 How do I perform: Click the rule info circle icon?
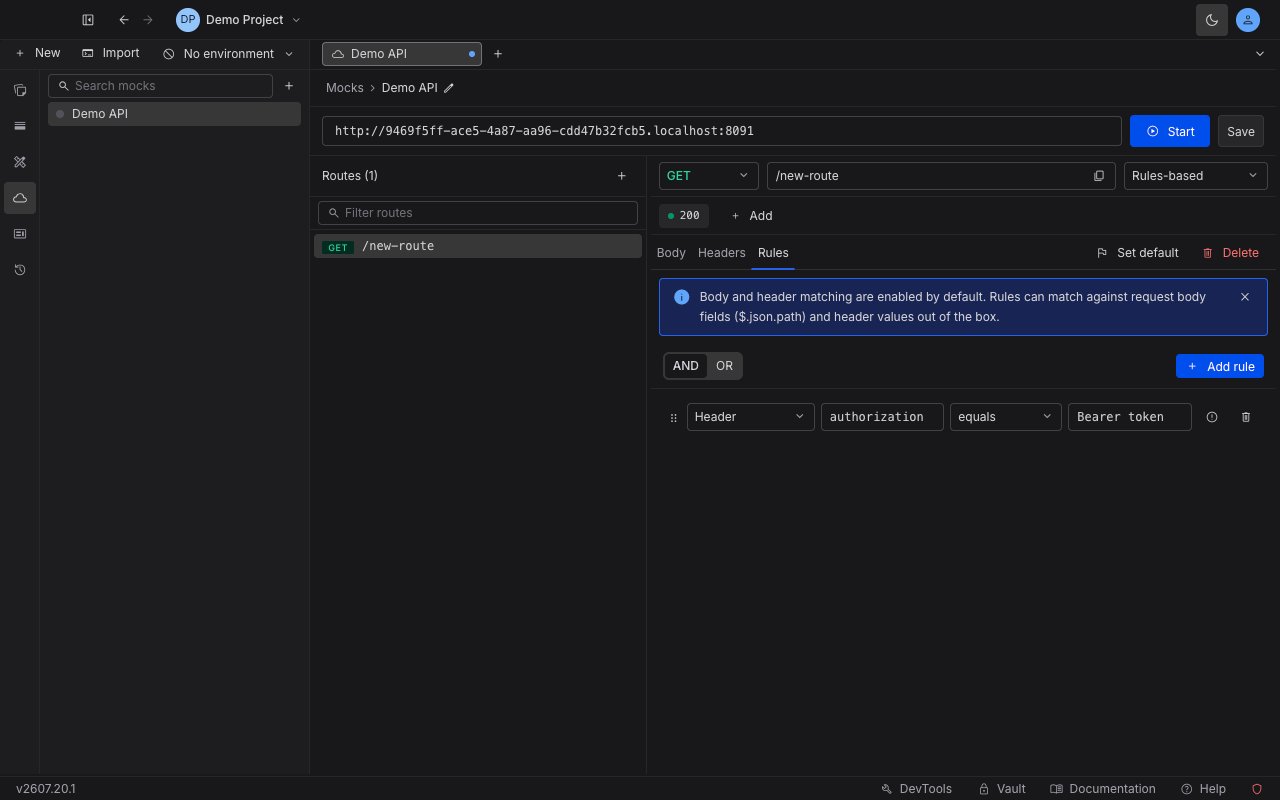click(x=1212, y=417)
